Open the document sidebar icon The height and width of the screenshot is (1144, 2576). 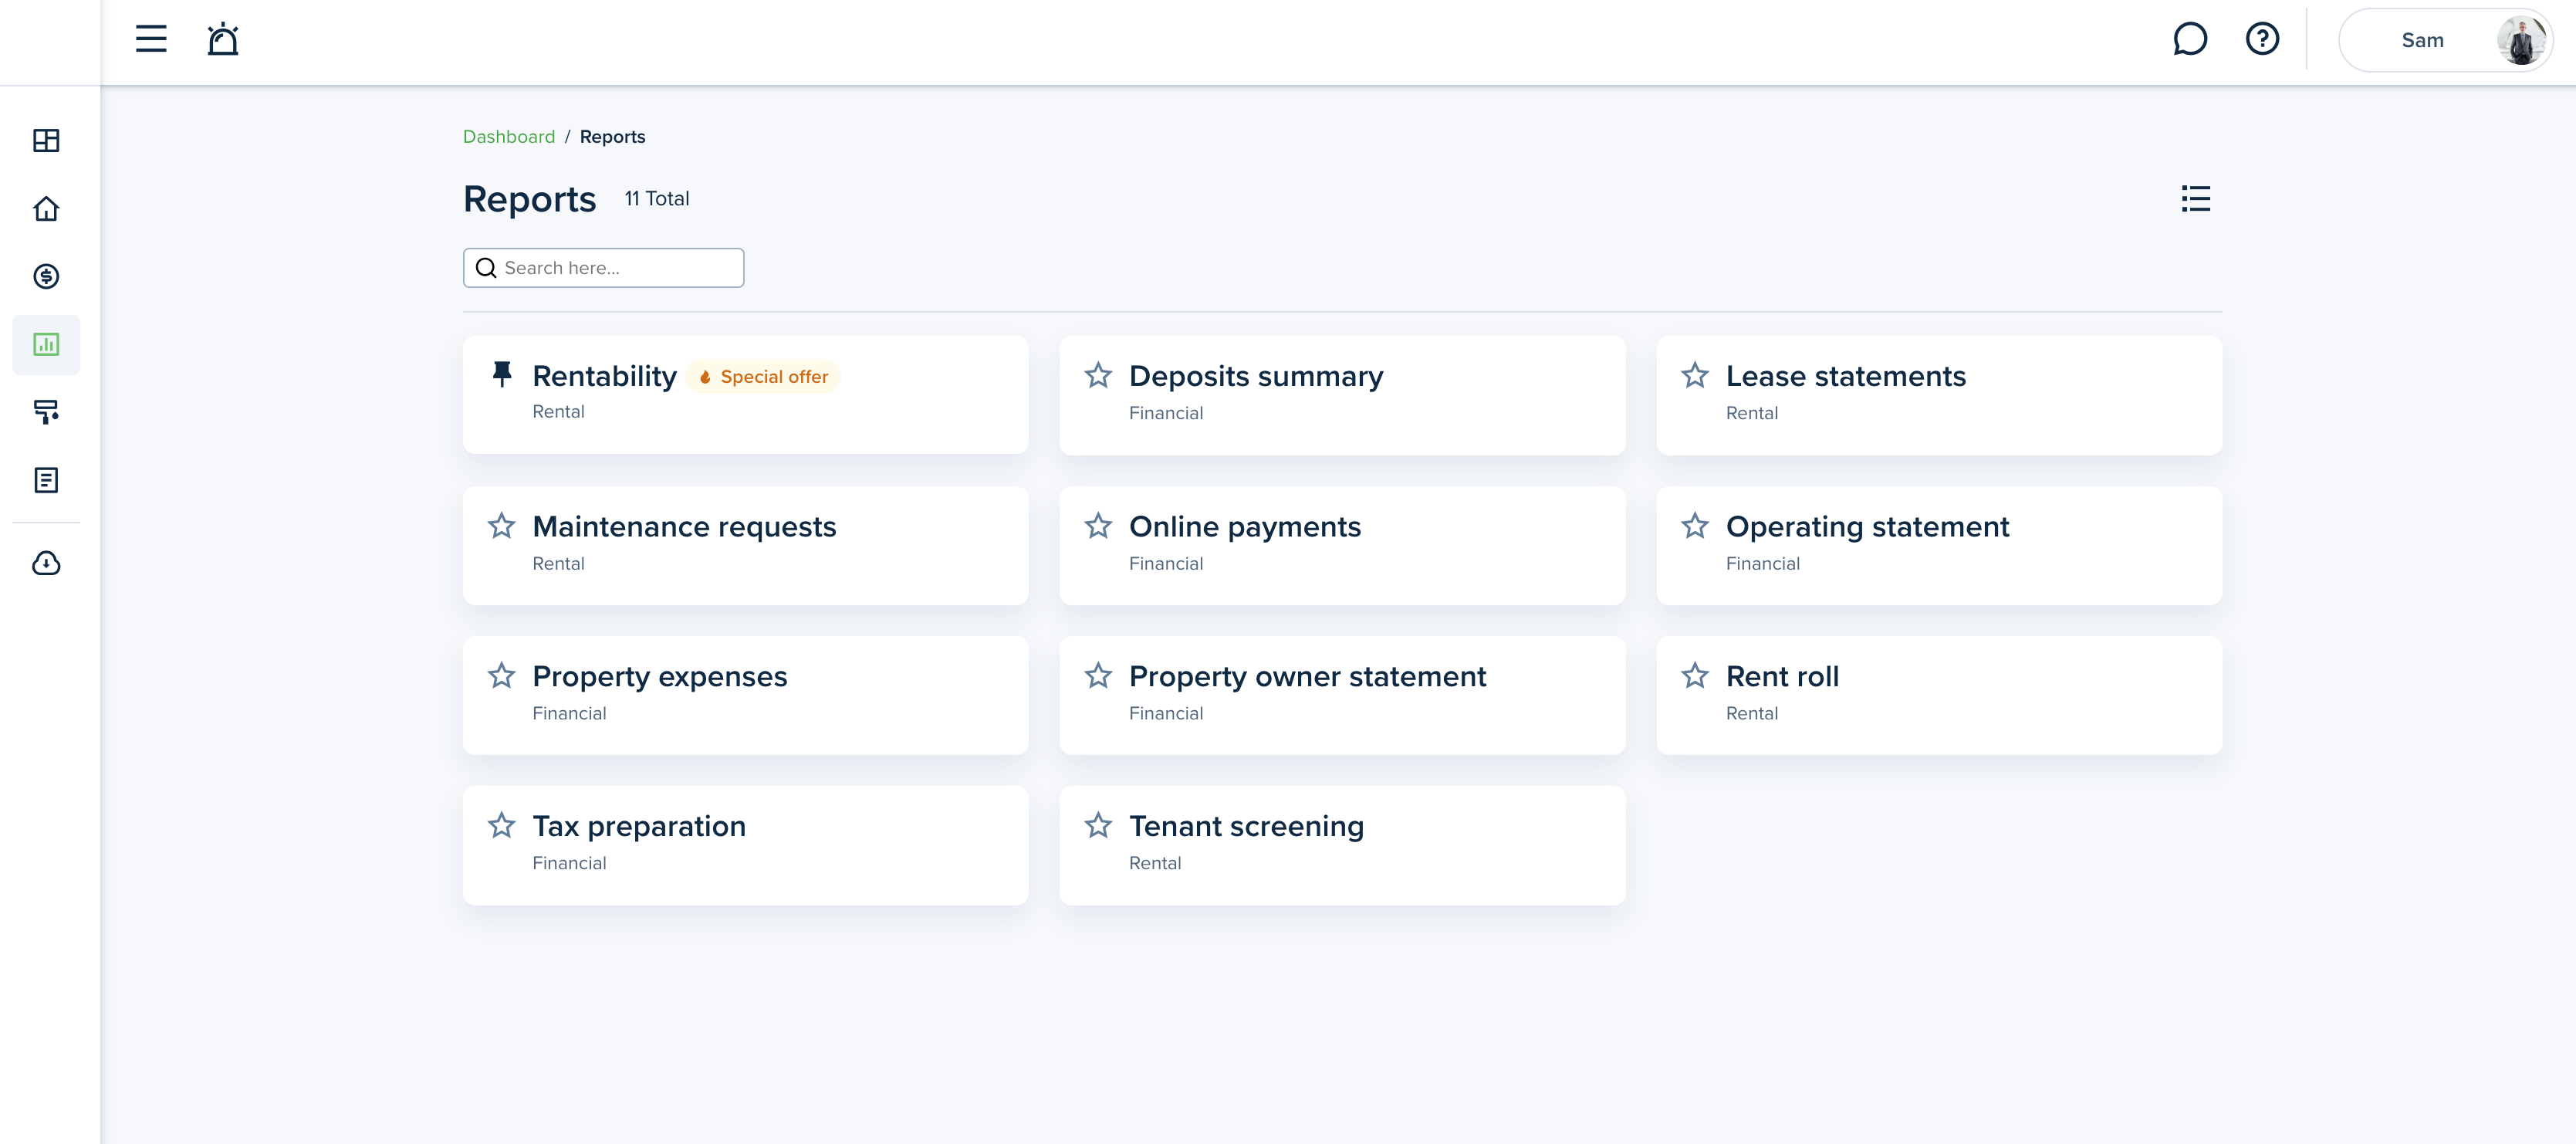pyautogui.click(x=46, y=480)
